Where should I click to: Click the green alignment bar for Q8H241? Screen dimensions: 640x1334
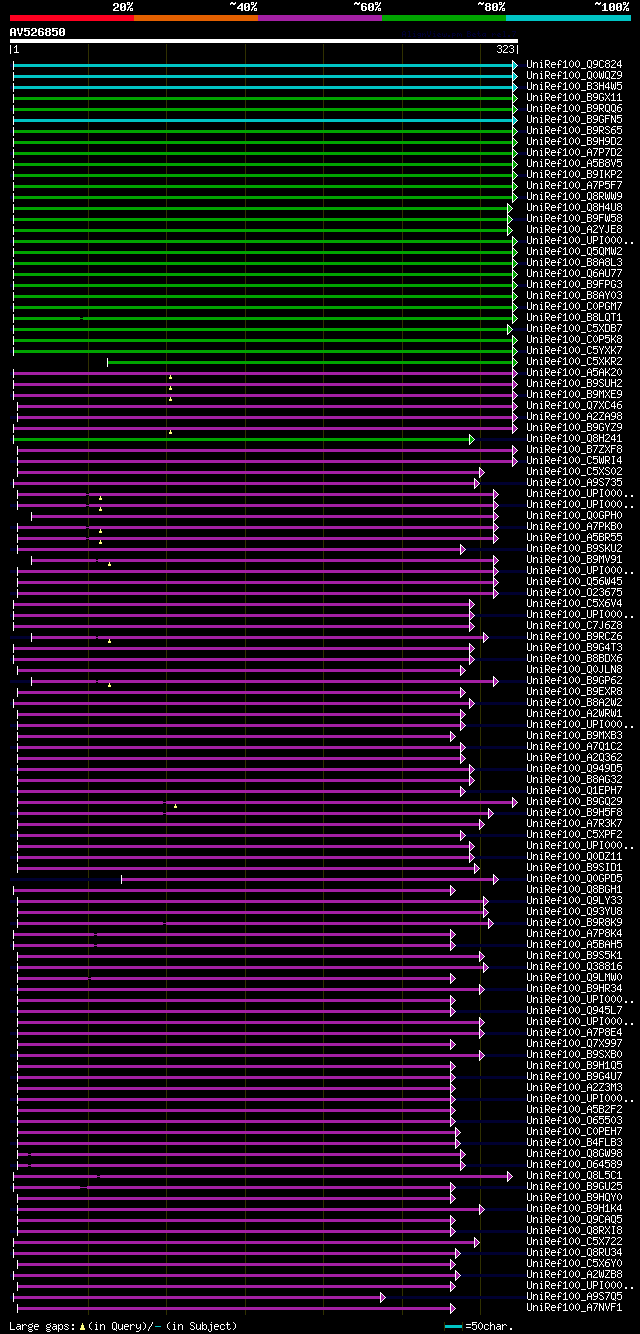(x=243, y=438)
